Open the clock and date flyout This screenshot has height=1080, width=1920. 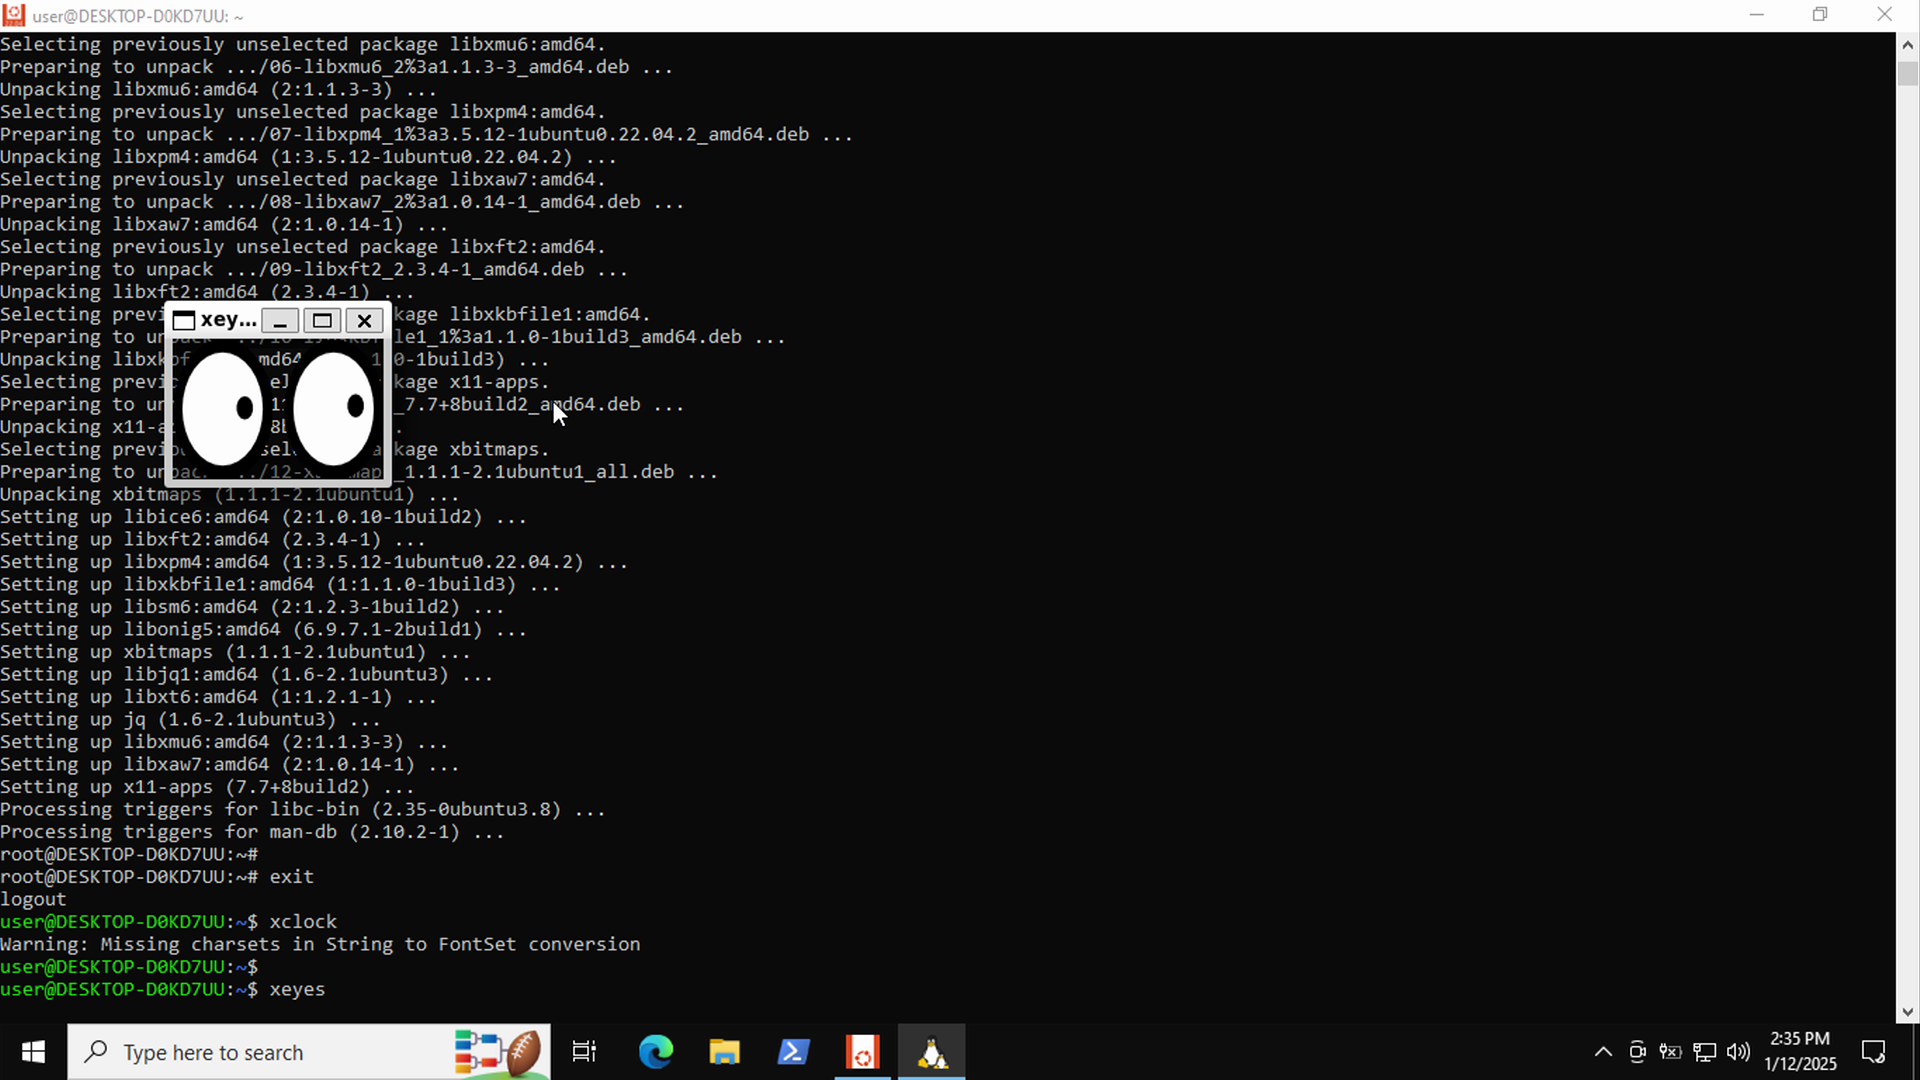1800,1052
